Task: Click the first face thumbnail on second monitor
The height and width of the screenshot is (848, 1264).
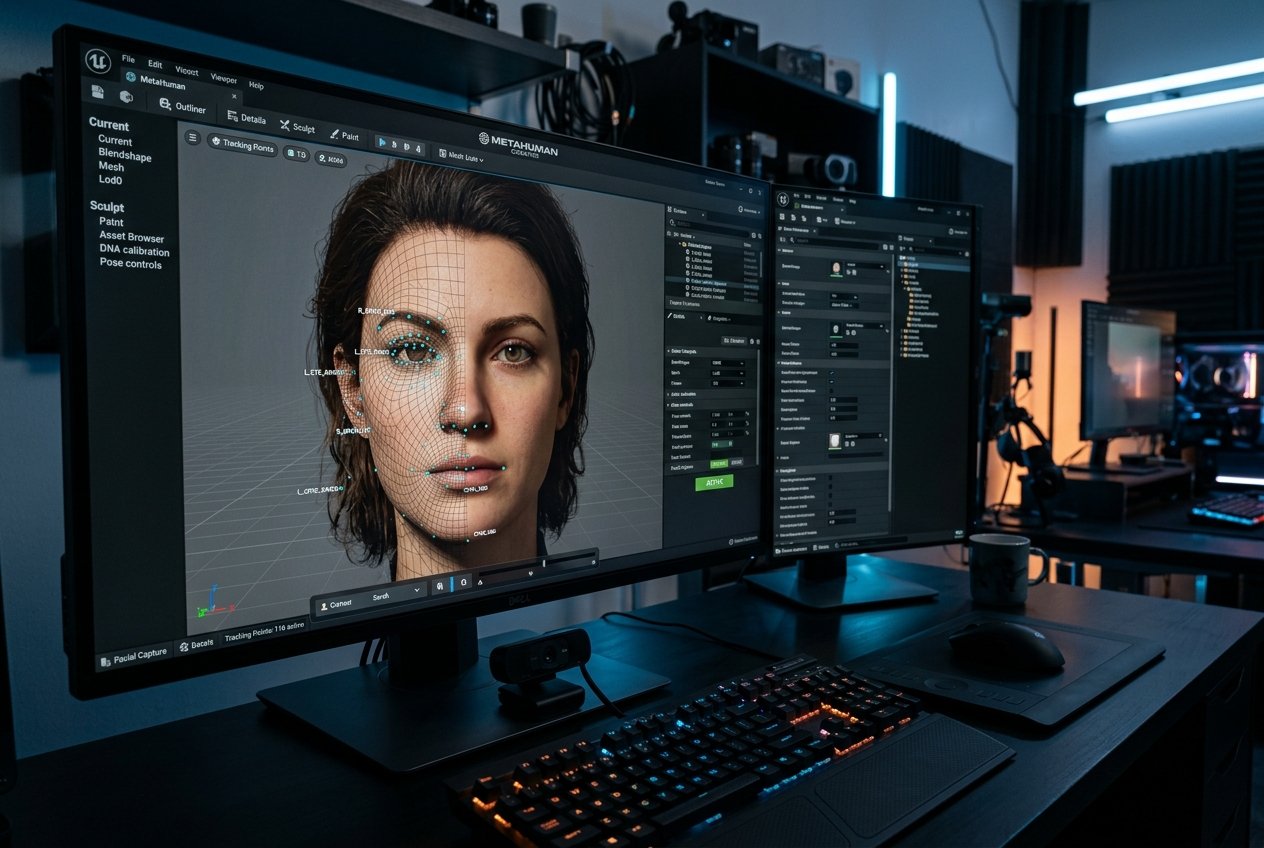Action: [x=836, y=268]
